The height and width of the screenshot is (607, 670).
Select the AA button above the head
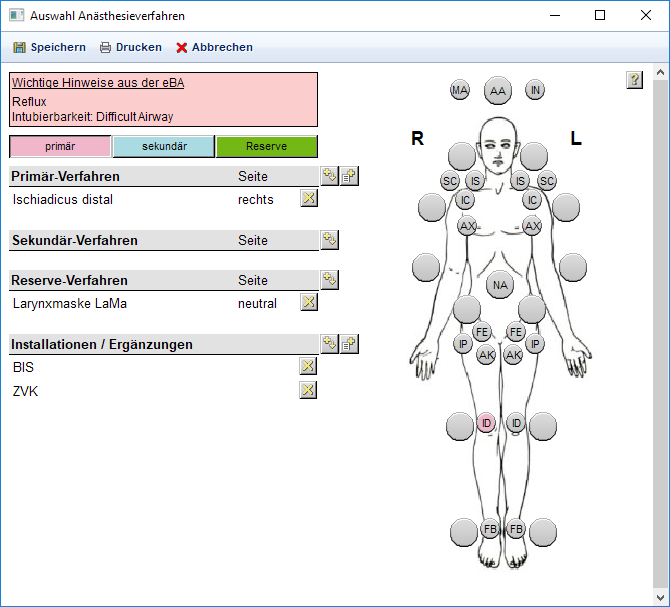pos(497,91)
